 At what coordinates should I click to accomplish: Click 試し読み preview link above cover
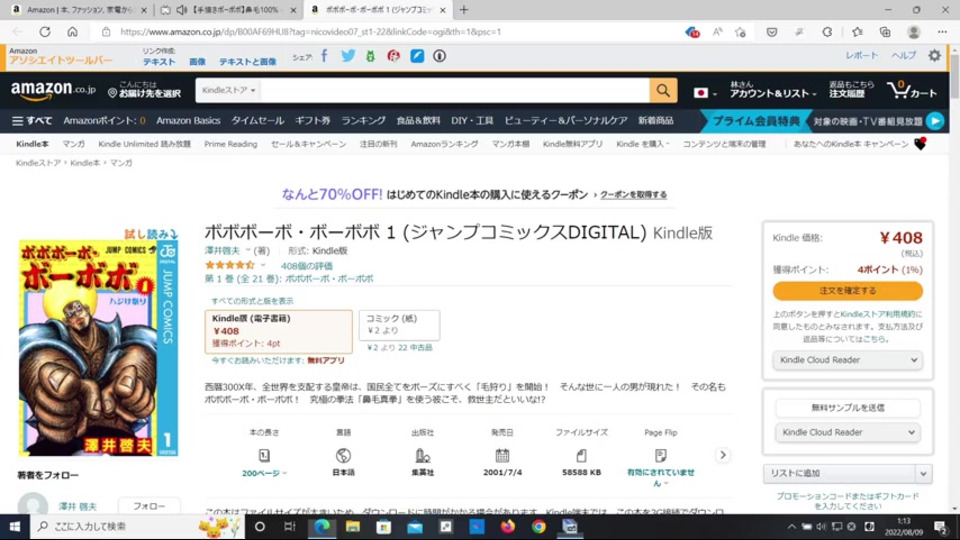(x=151, y=234)
